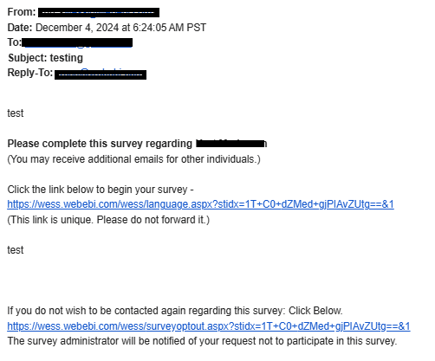
Task: Click the From header label
Action: (21, 12)
